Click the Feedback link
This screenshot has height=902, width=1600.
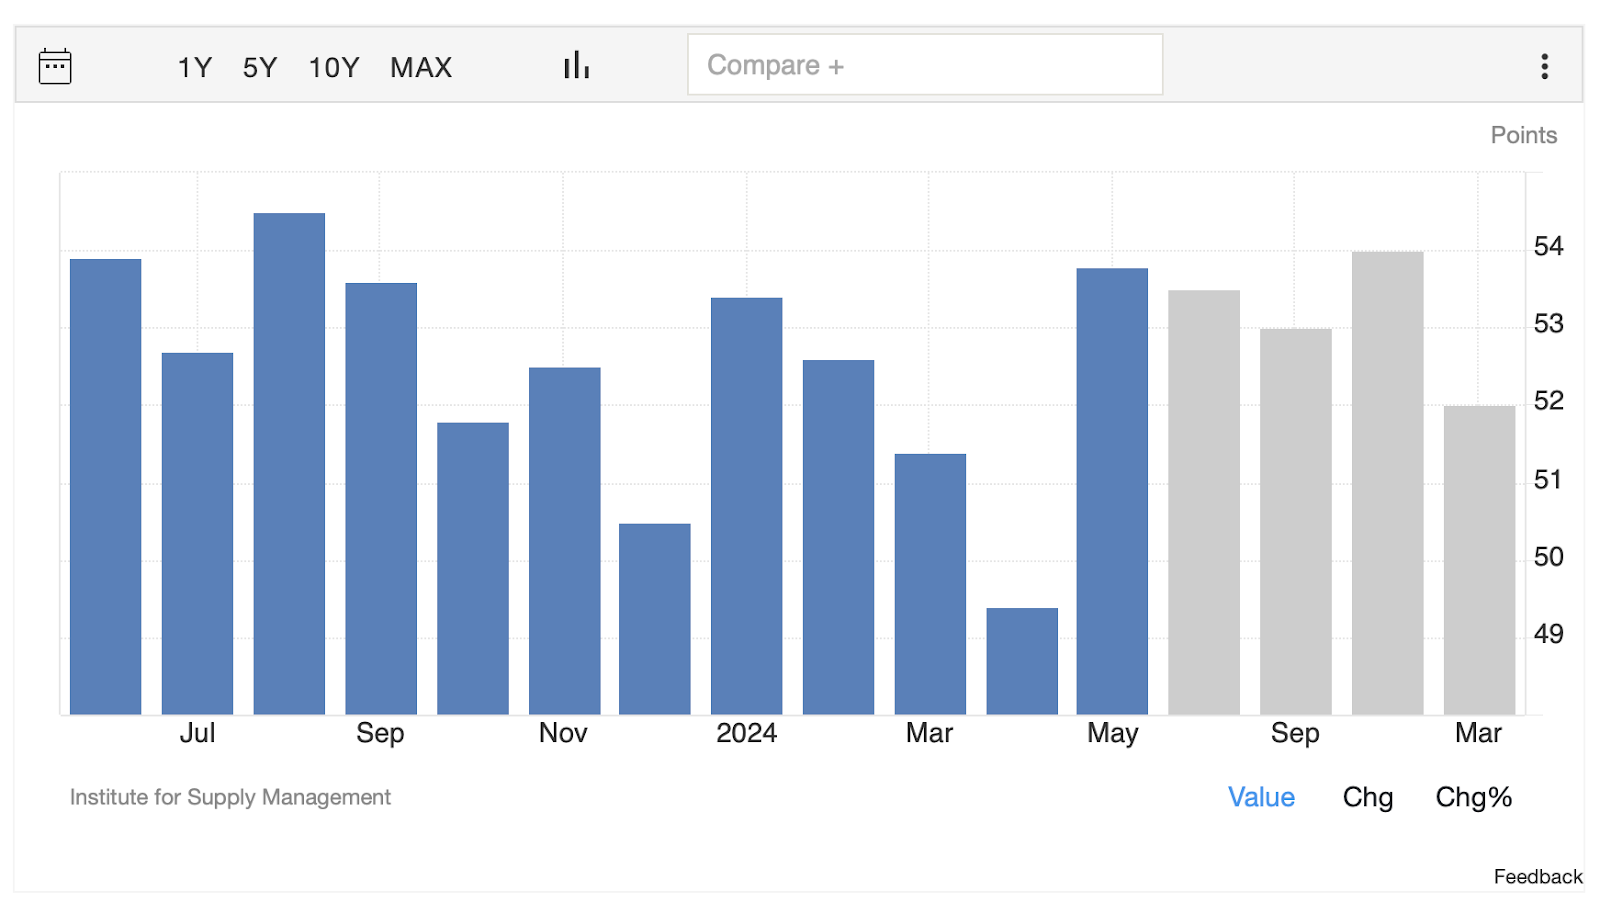click(x=1538, y=876)
